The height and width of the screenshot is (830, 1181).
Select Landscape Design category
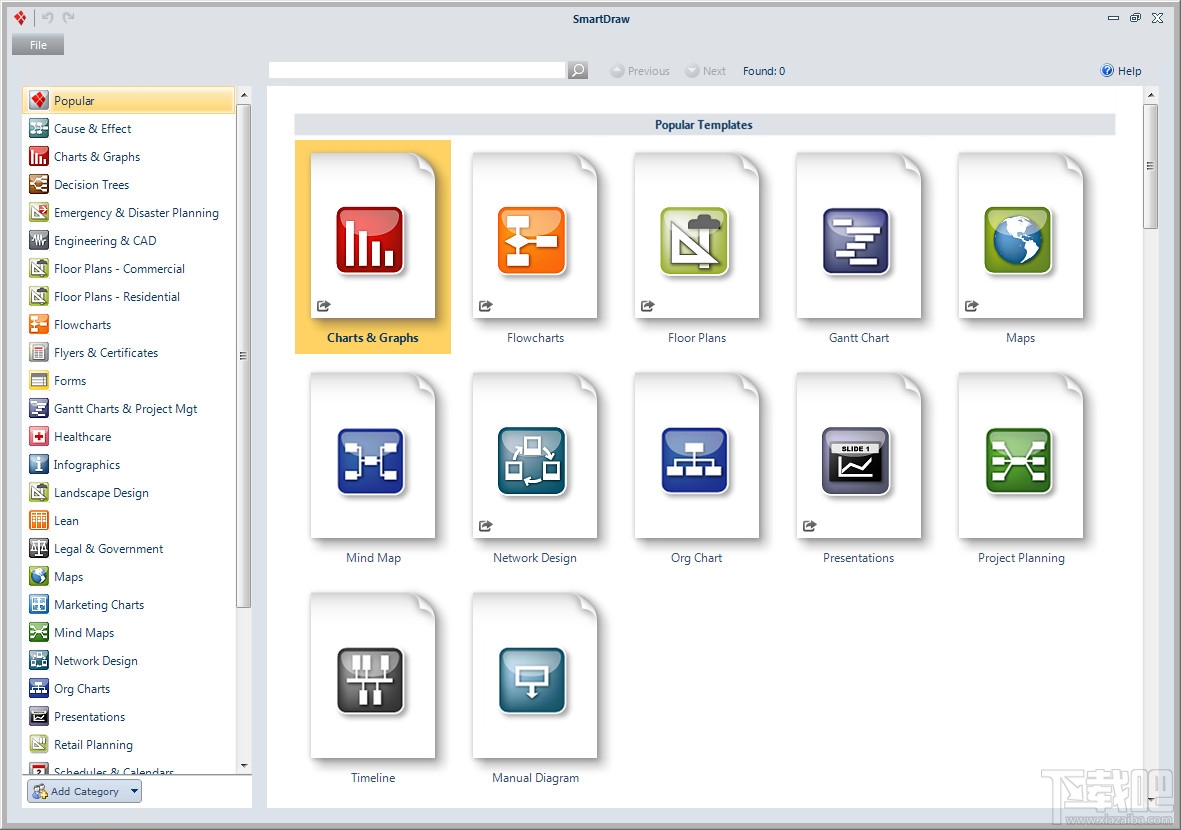pos(129,493)
